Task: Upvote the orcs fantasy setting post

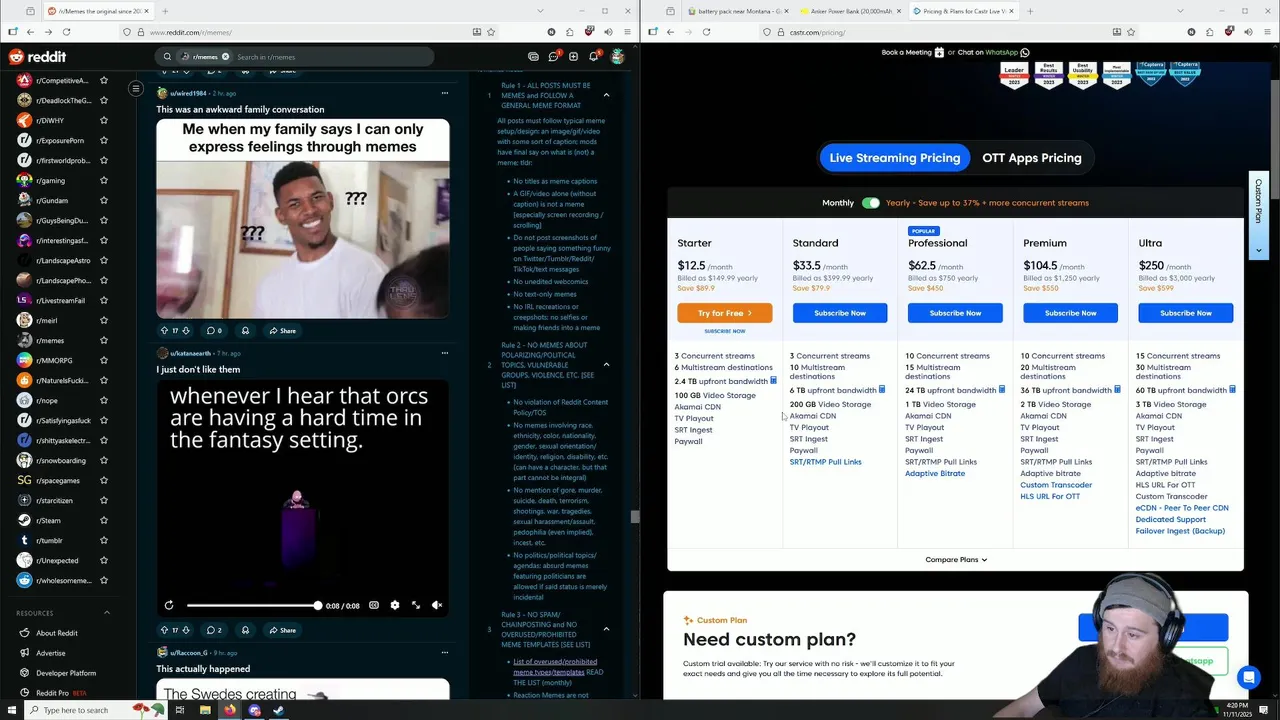Action: 164,630
